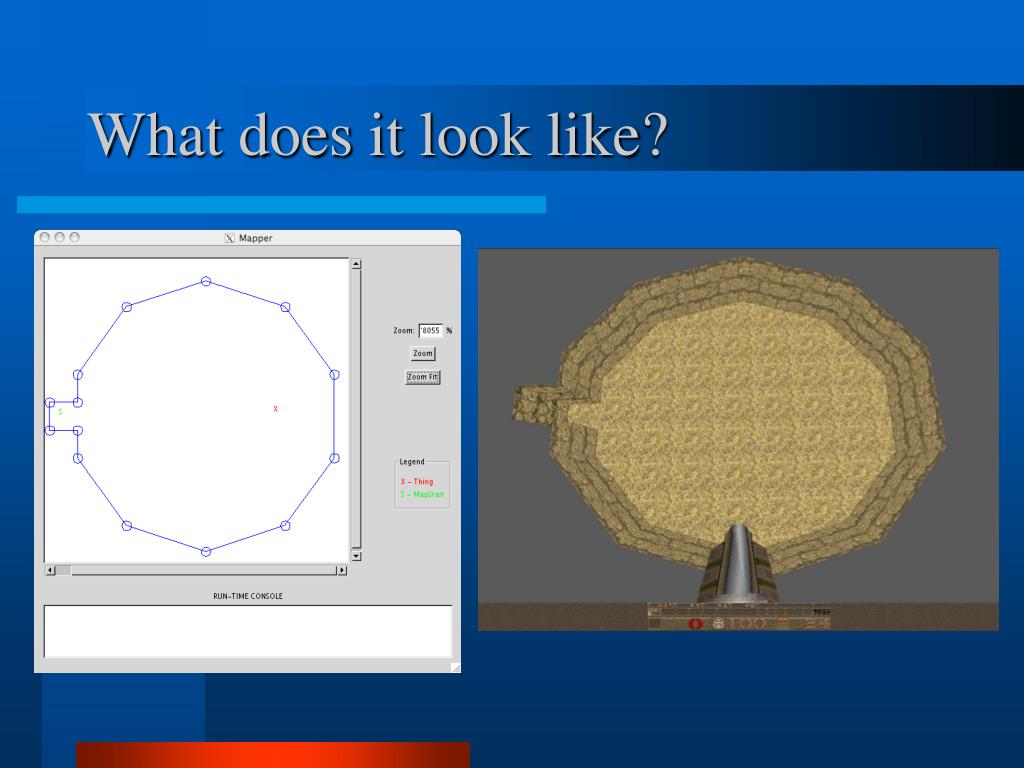This screenshot has height=768, width=1024.
Task: Click the Quake game screenshot image
Action: 738,440
